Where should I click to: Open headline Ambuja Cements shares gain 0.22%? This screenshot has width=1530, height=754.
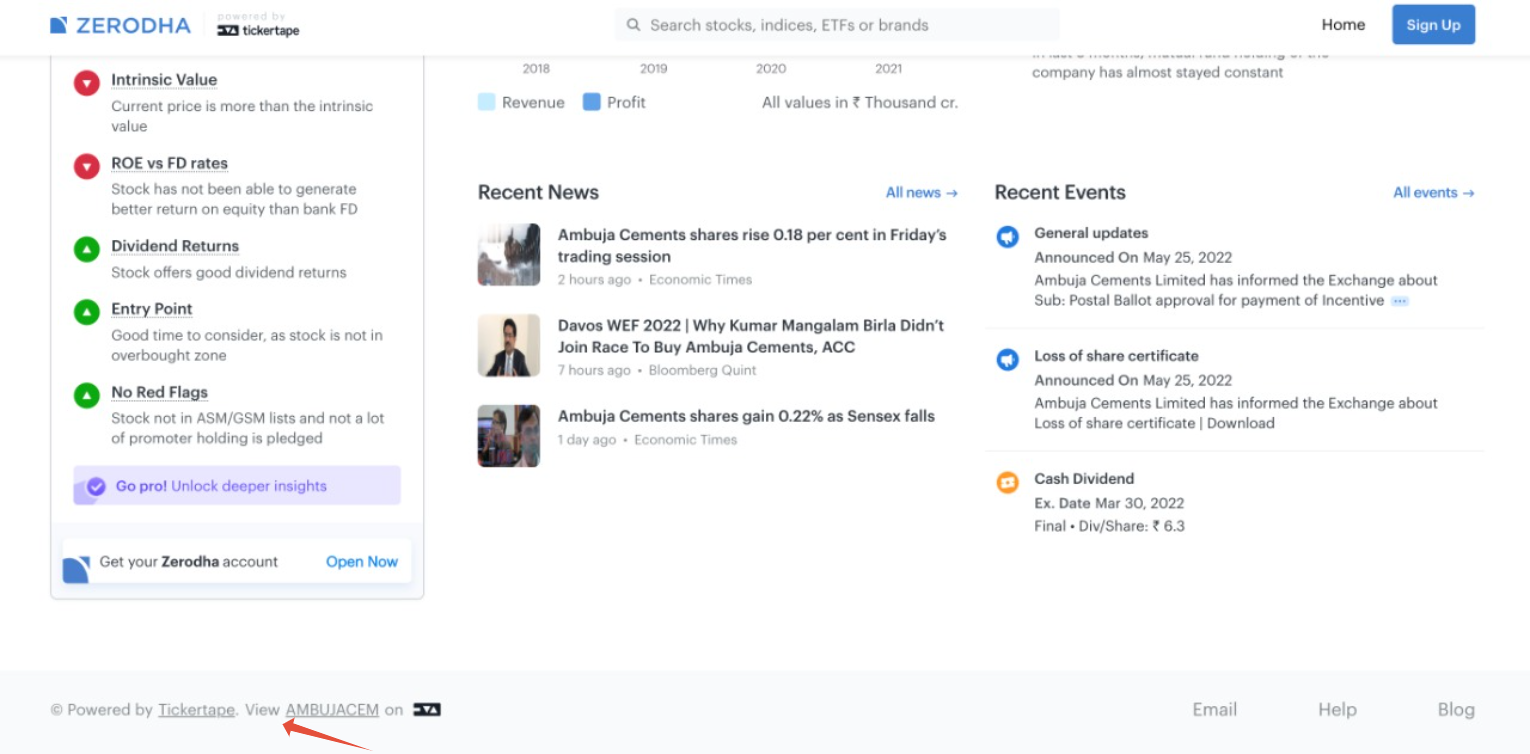tap(746, 416)
